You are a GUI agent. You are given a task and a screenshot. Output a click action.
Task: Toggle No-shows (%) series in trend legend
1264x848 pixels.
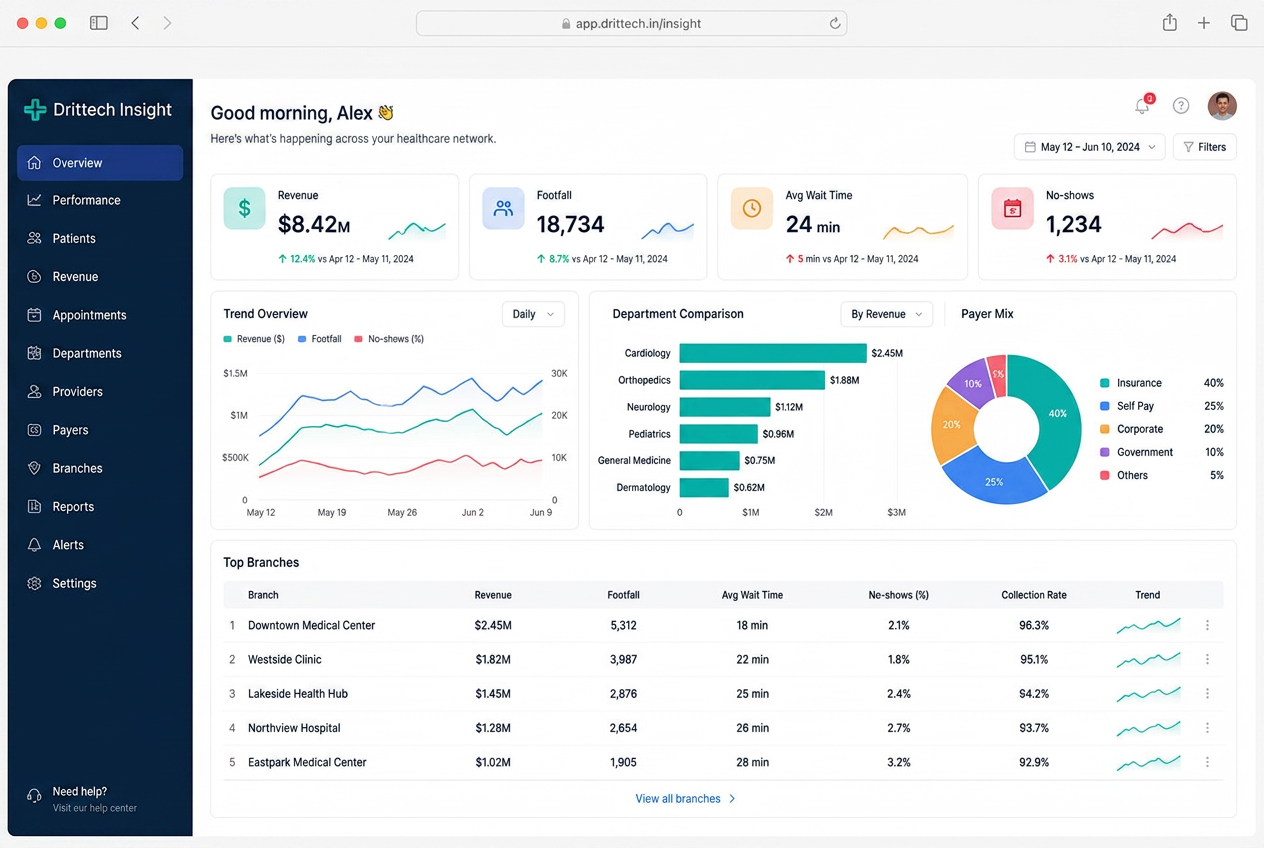coord(389,339)
